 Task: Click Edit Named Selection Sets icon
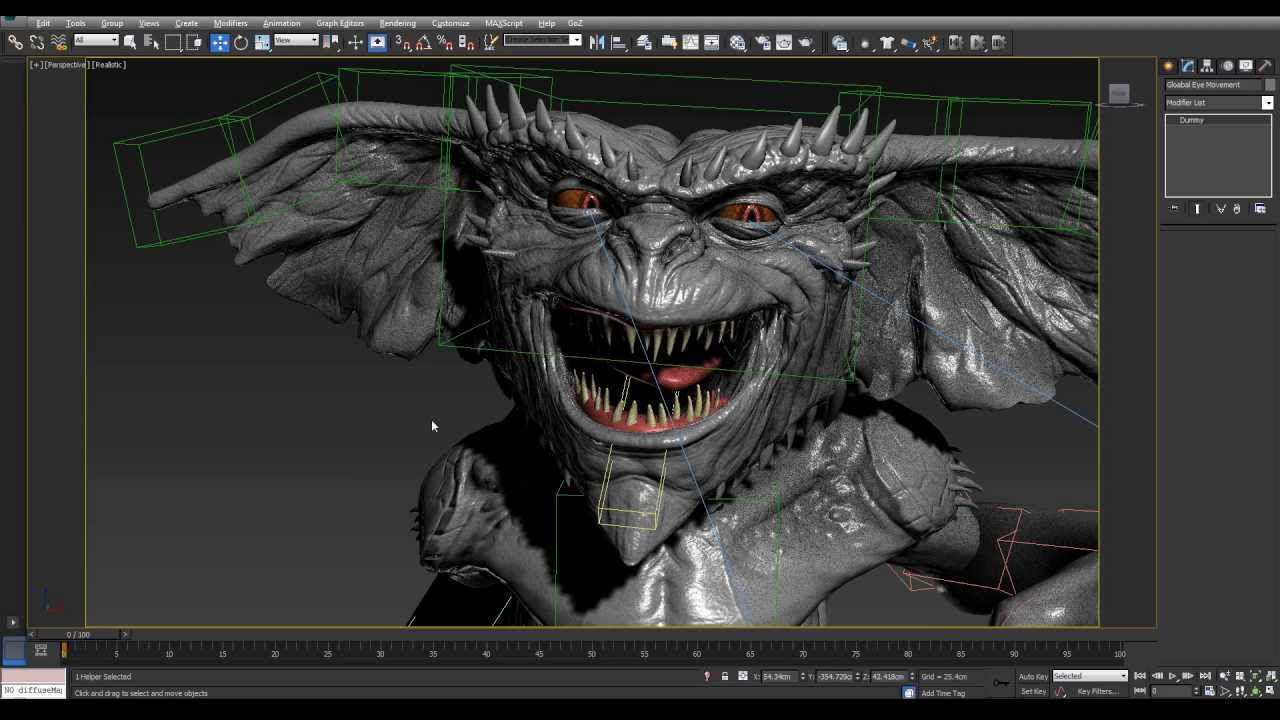tap(490, 42)
